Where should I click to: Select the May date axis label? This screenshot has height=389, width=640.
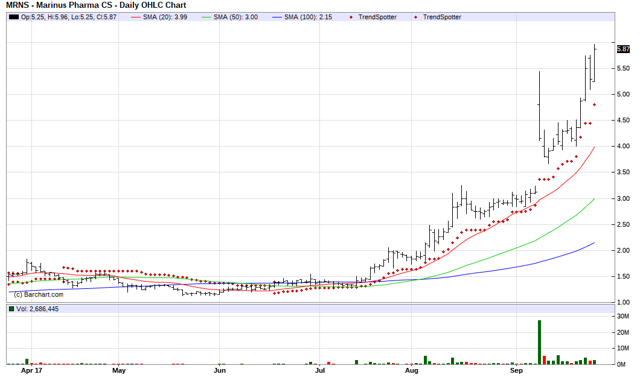tap(119, 371)
